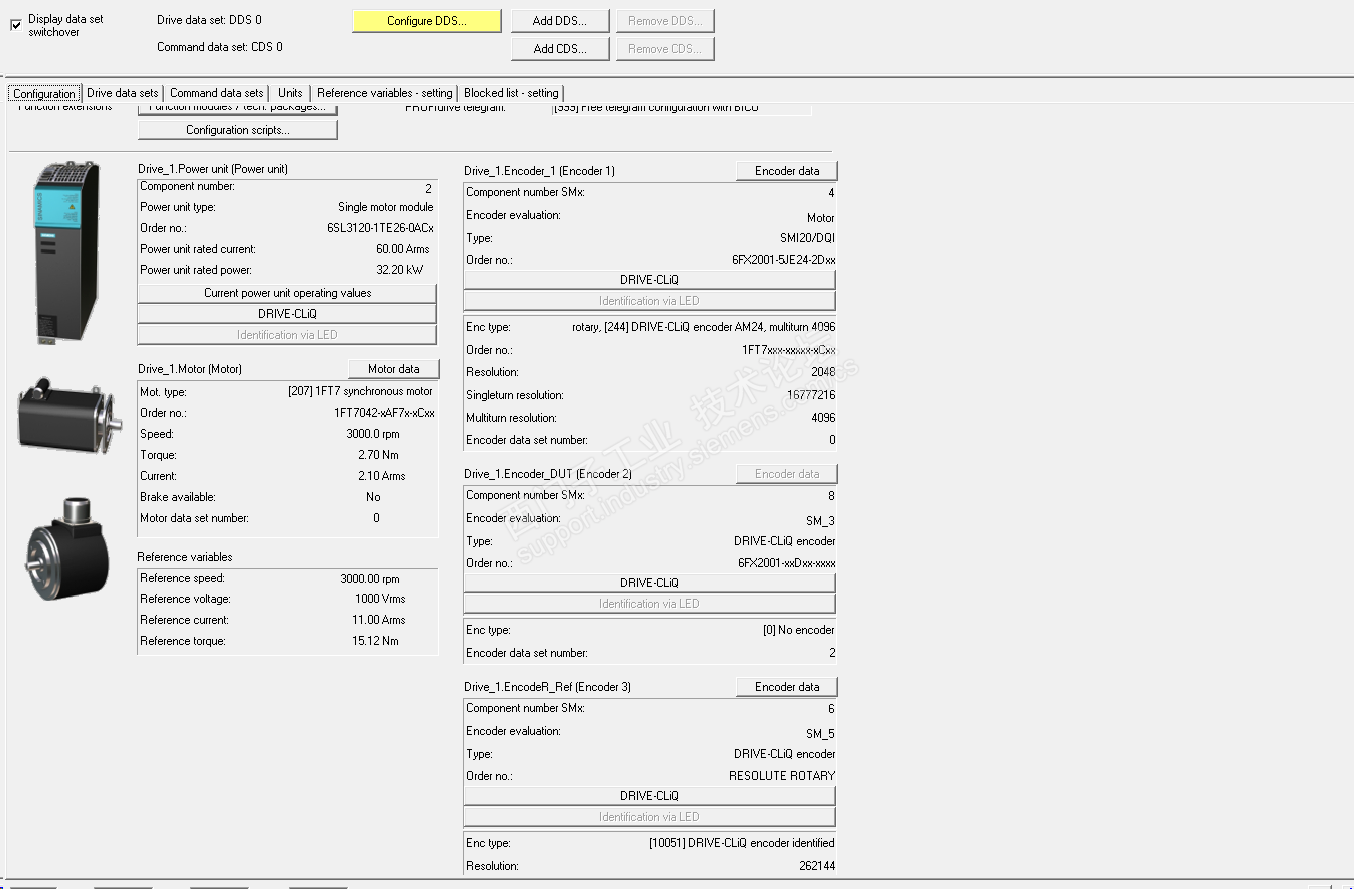Open Motor data for Drive_1 Motor

click(x=394, y=369)
